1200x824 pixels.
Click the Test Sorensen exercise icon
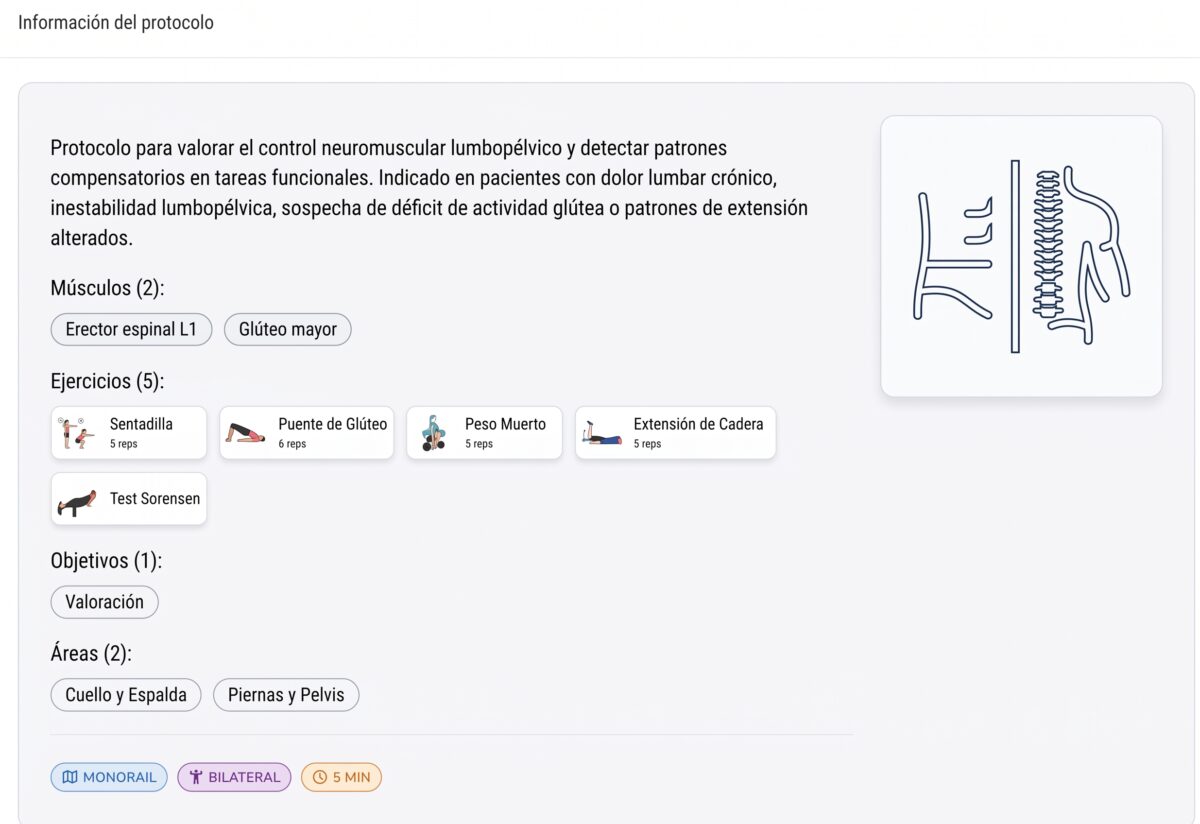[x=77, y=499]
